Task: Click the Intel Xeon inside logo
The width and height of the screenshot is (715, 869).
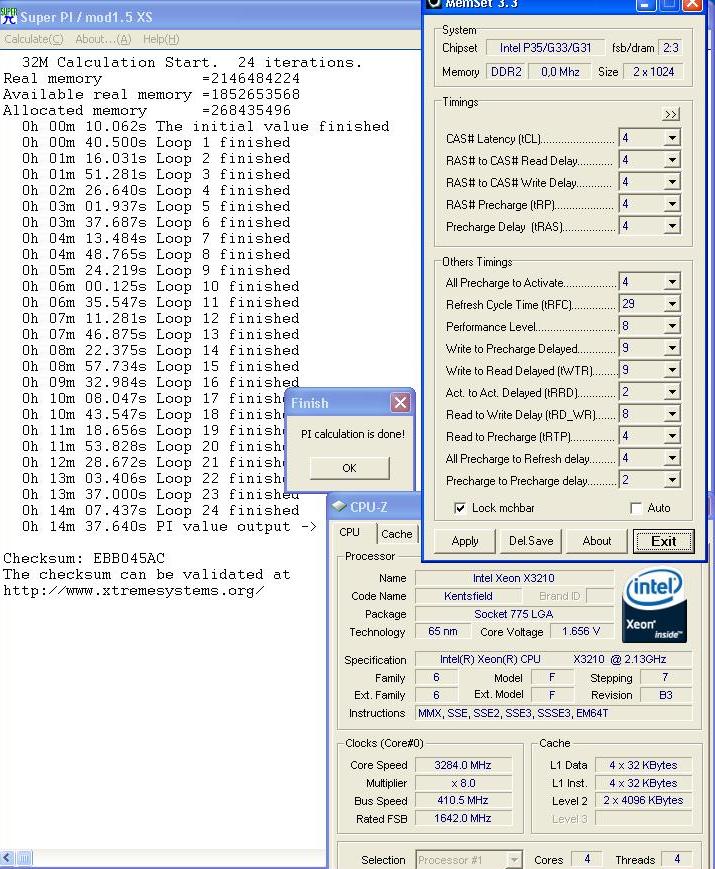Action: click(655, 607)
